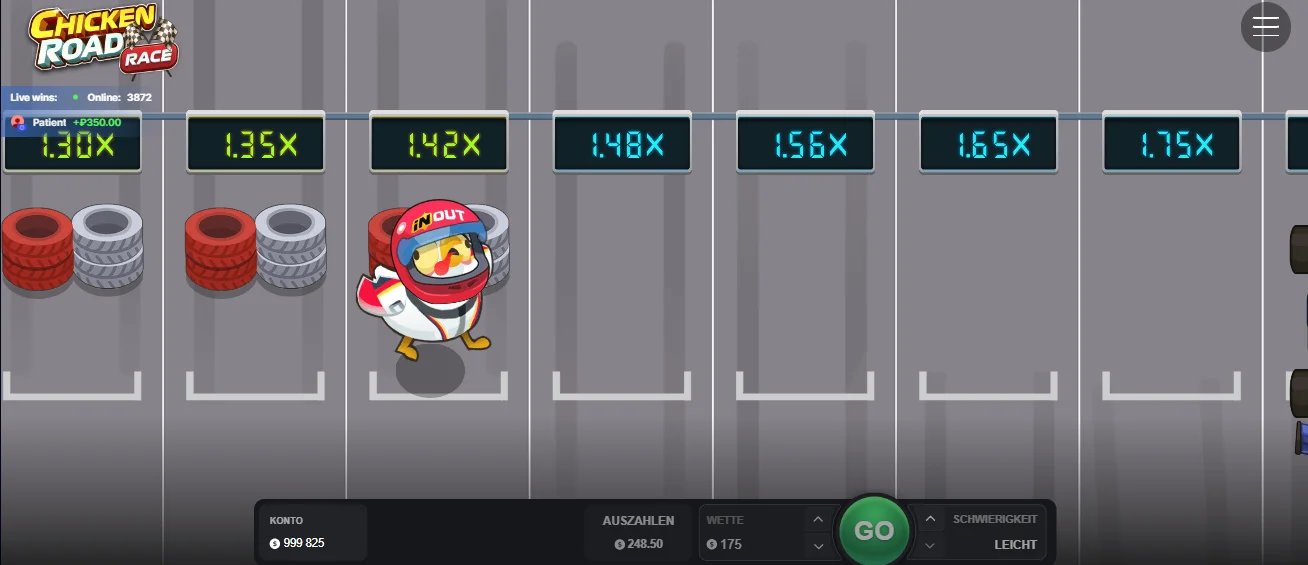The height and width of the screenshot is (565, 1308).
Task: Lower the Schwierigkeit difficulty level
Action: point(930,546)
